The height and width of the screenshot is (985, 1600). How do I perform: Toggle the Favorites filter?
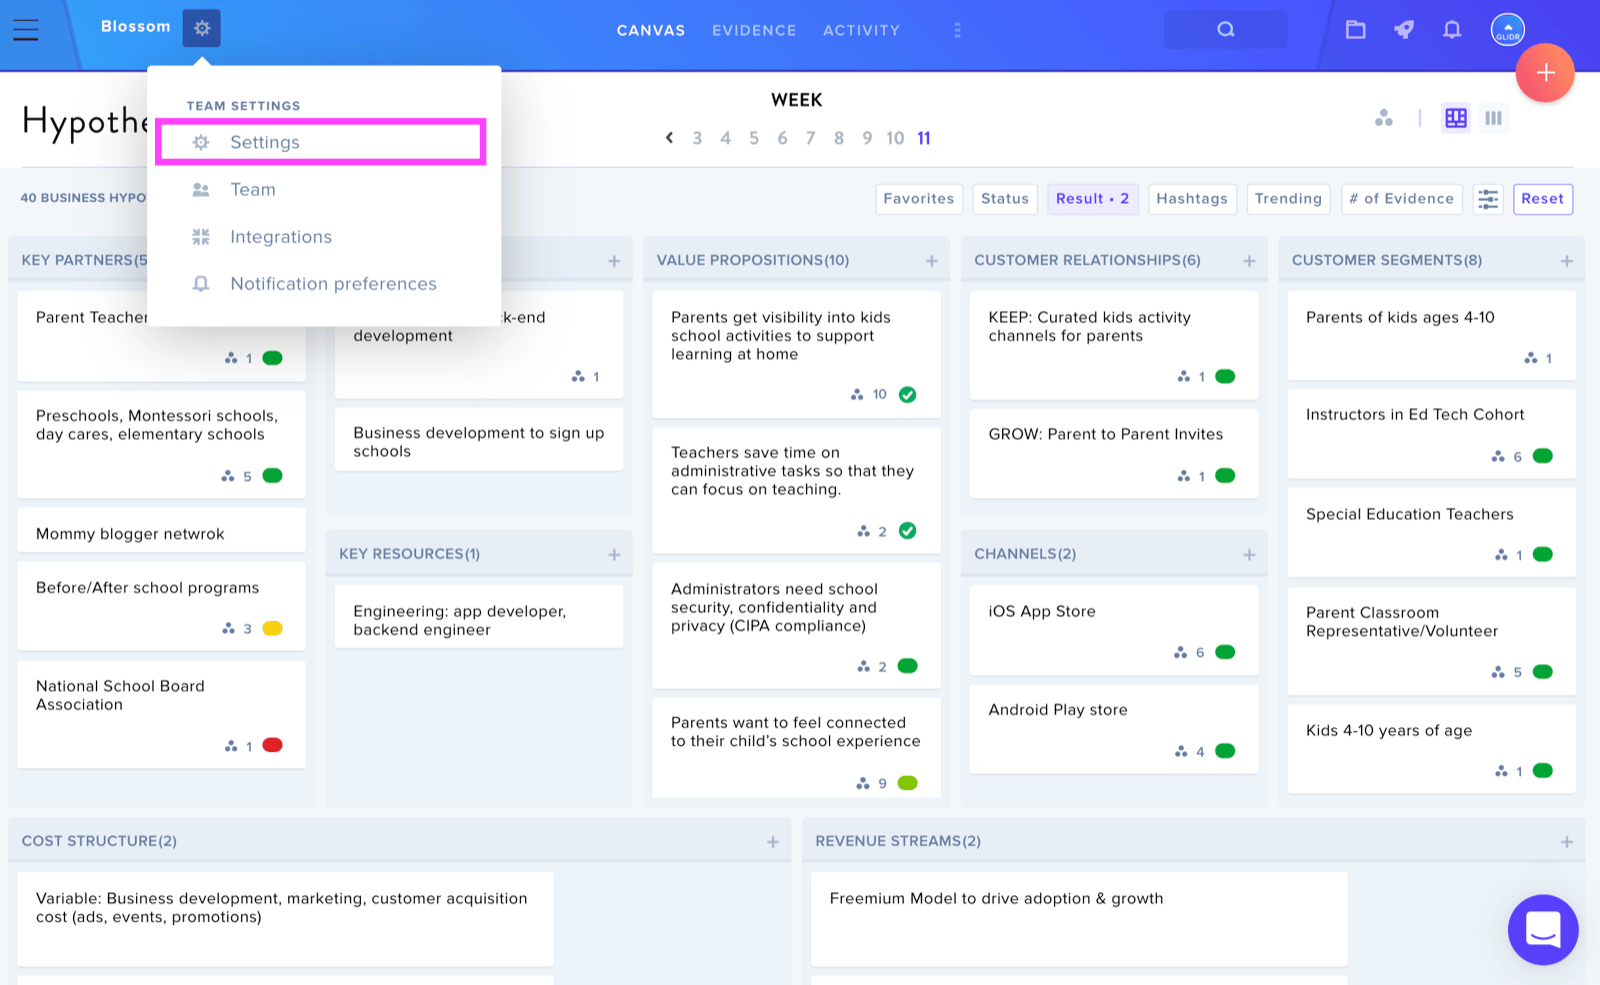point(919,199)
